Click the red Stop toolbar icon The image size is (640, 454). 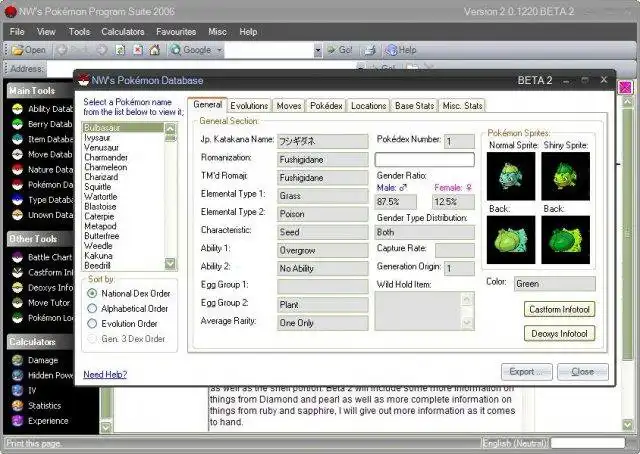click(138, 50)
